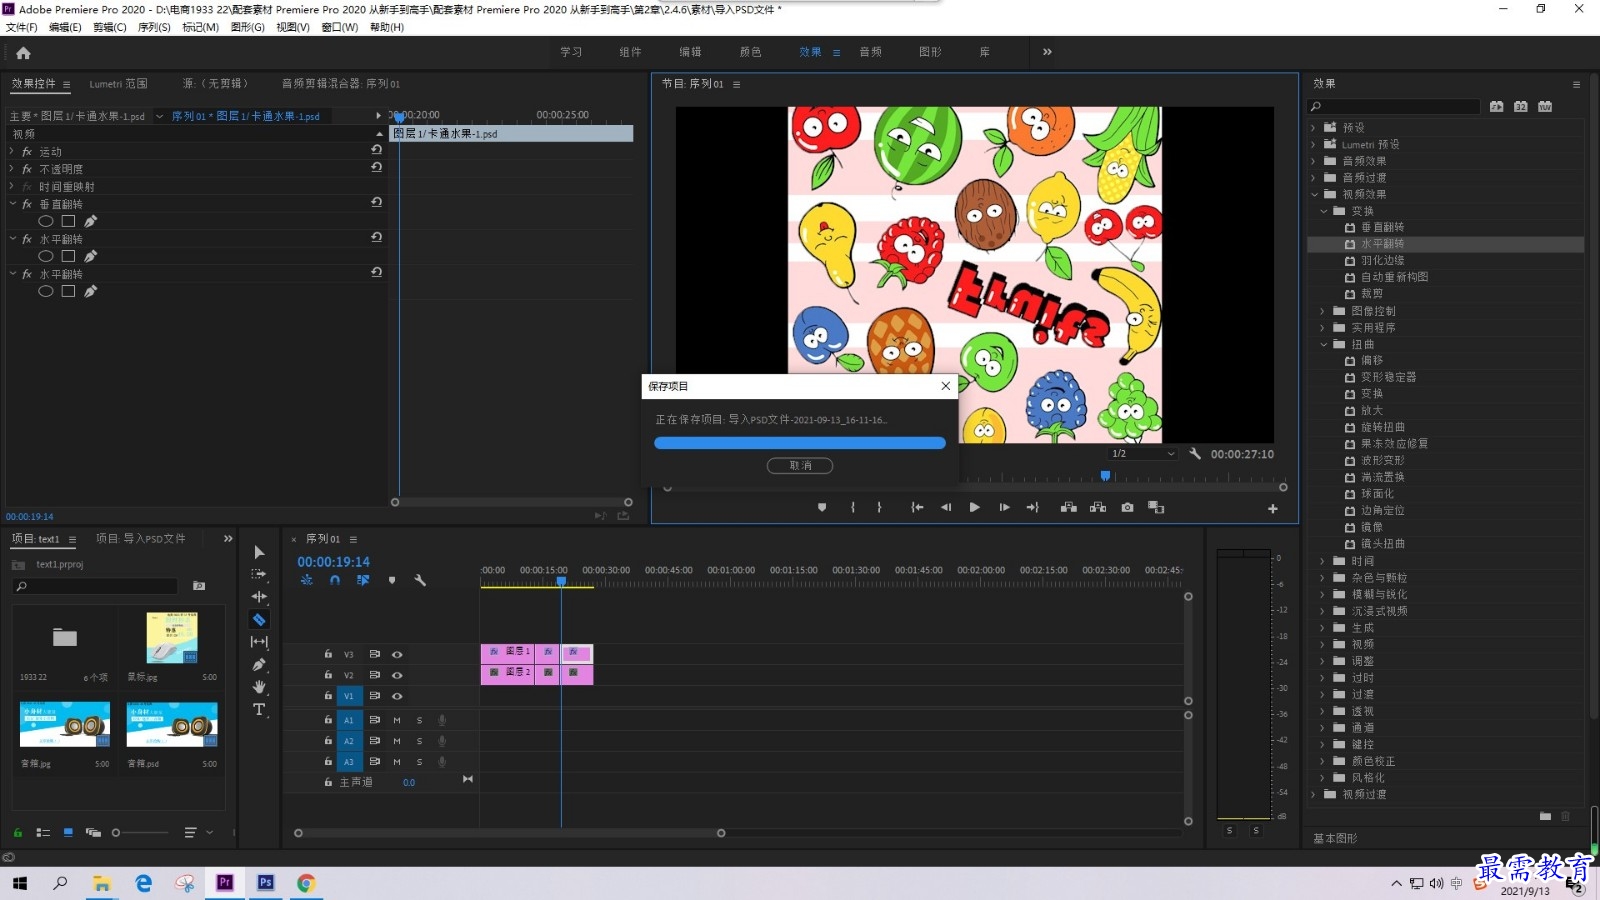Create rectangle mask under 垂直翻转
This screenshot has width=1600, height=900.
tap(68, 221)
